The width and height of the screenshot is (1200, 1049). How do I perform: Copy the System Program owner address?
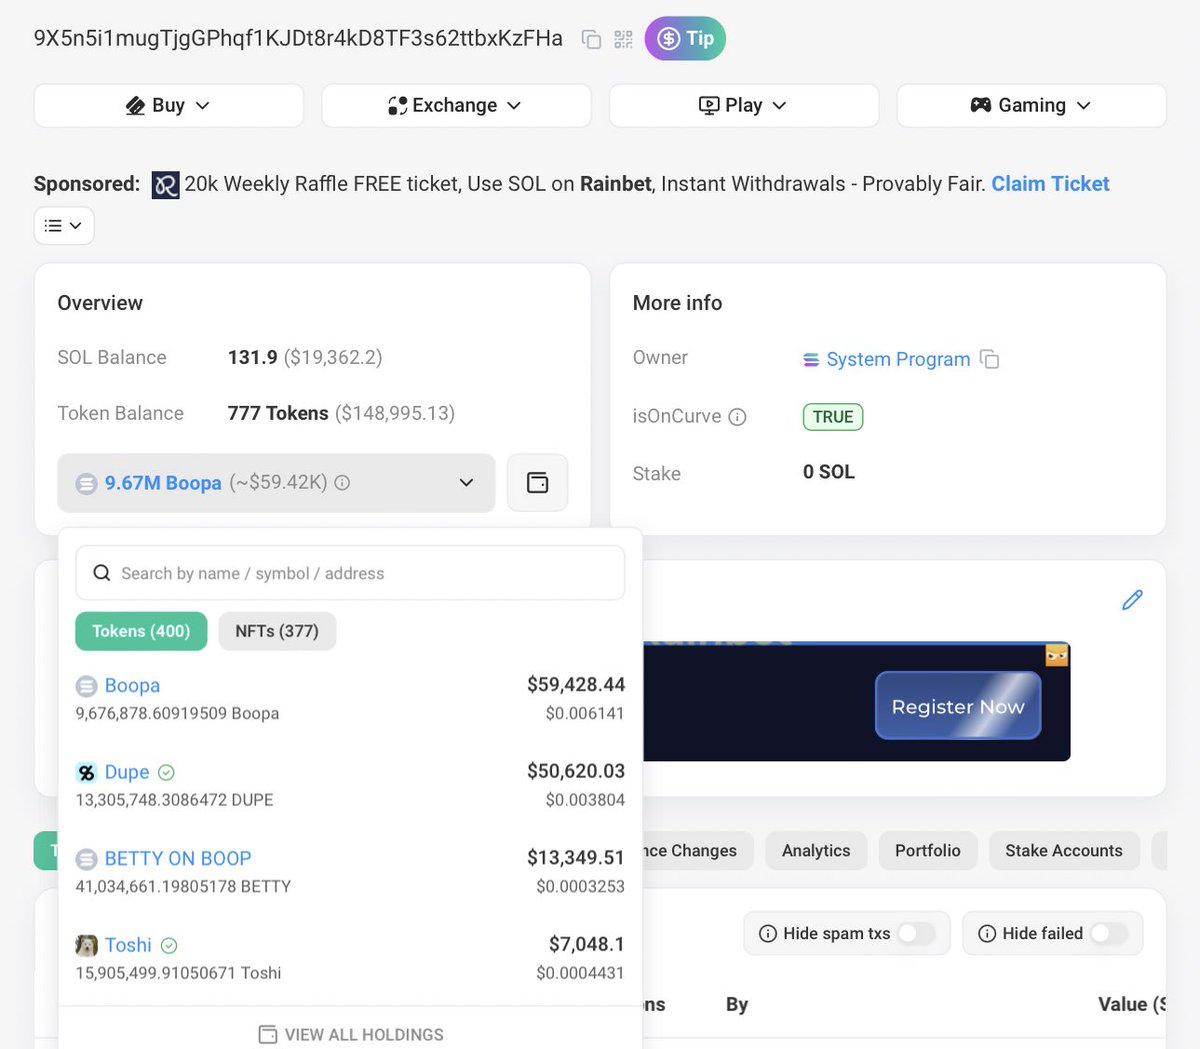click(990, 359)
